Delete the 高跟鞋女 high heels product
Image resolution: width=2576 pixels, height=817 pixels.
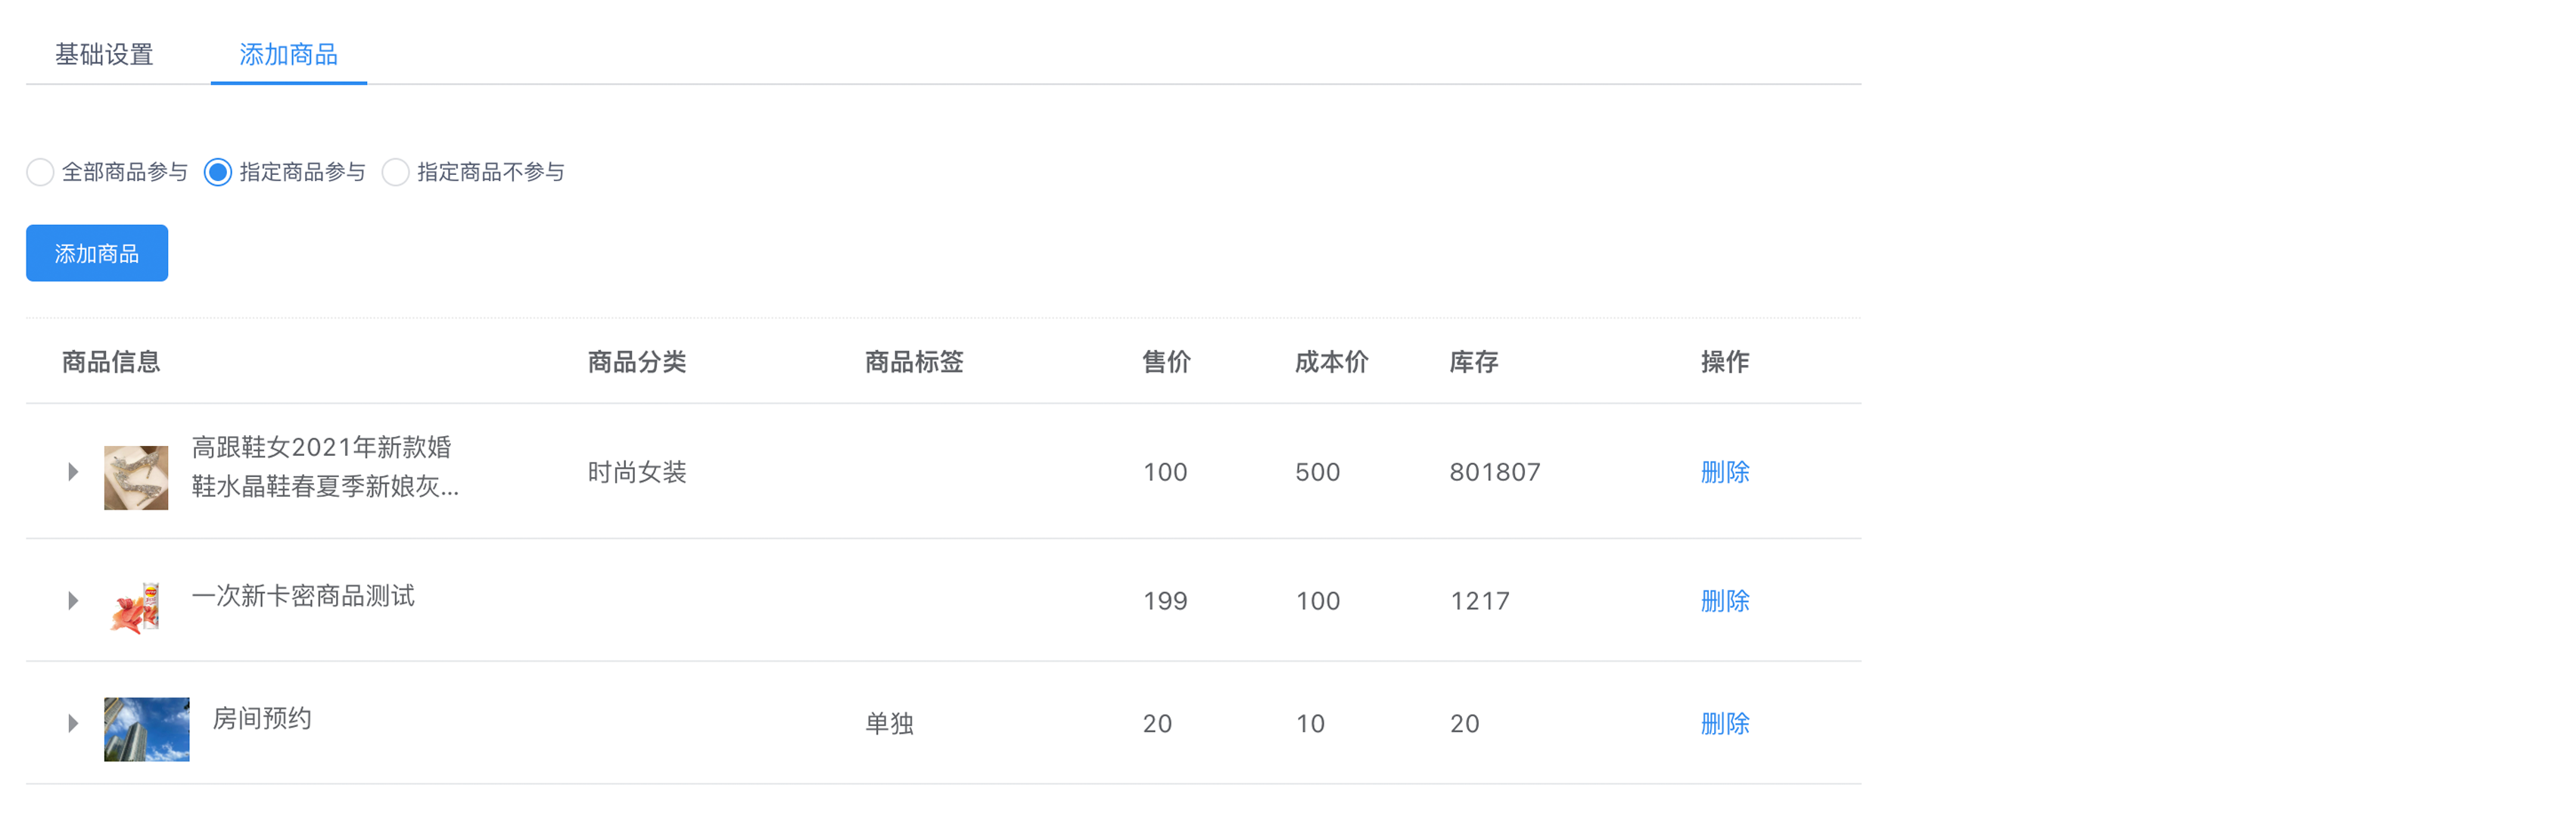tap(1724, 472)
